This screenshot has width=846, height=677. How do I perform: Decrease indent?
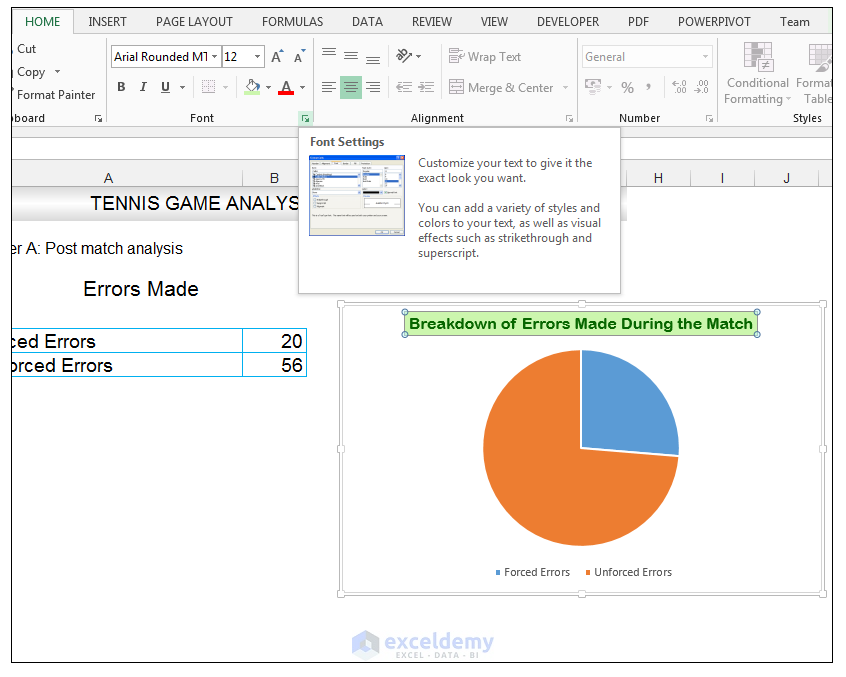click(x=404, y=87)
